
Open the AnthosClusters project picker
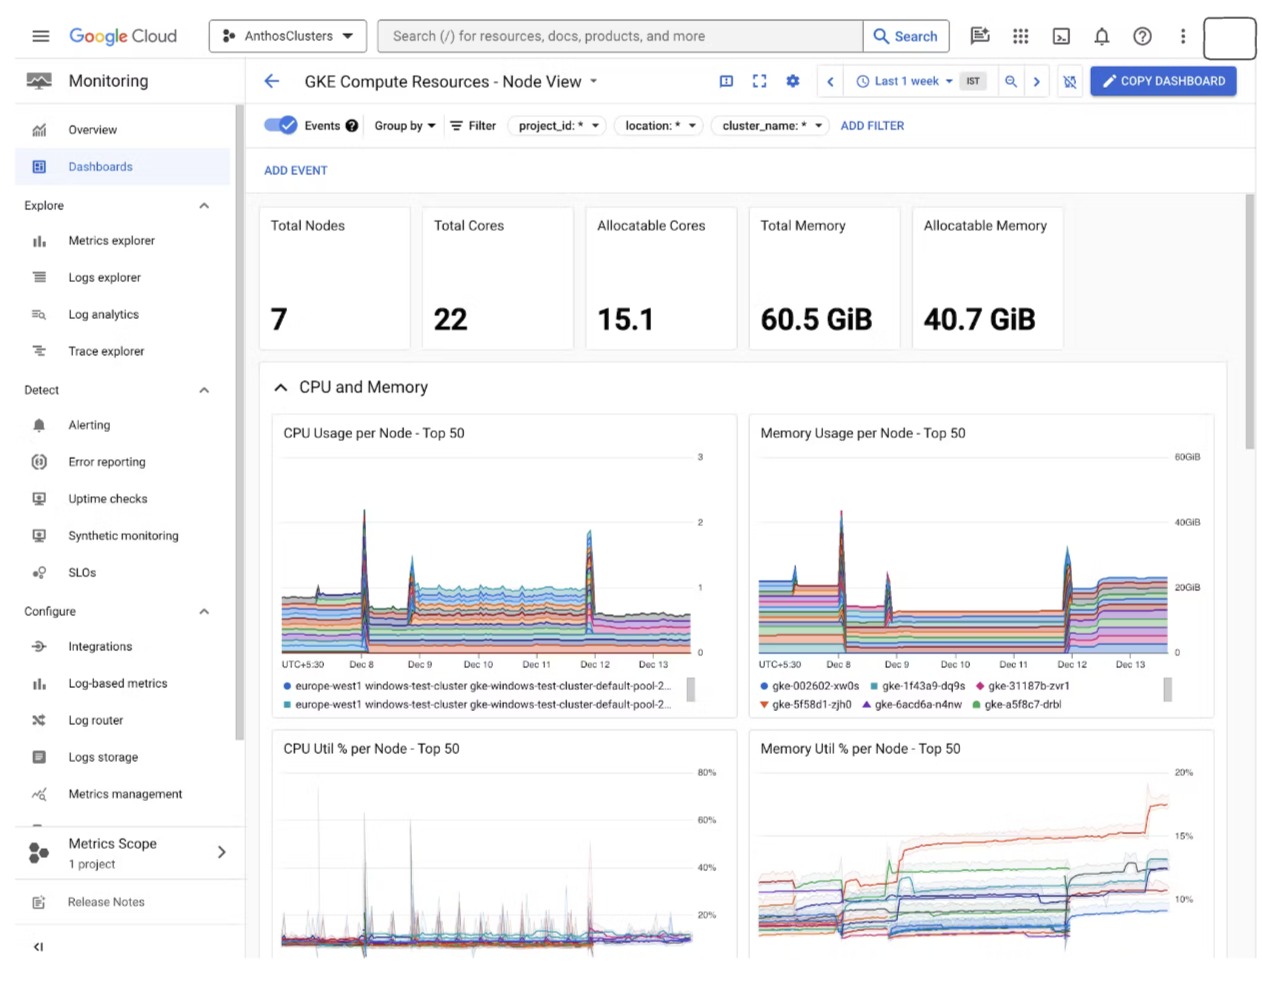(x=288, y=36)
